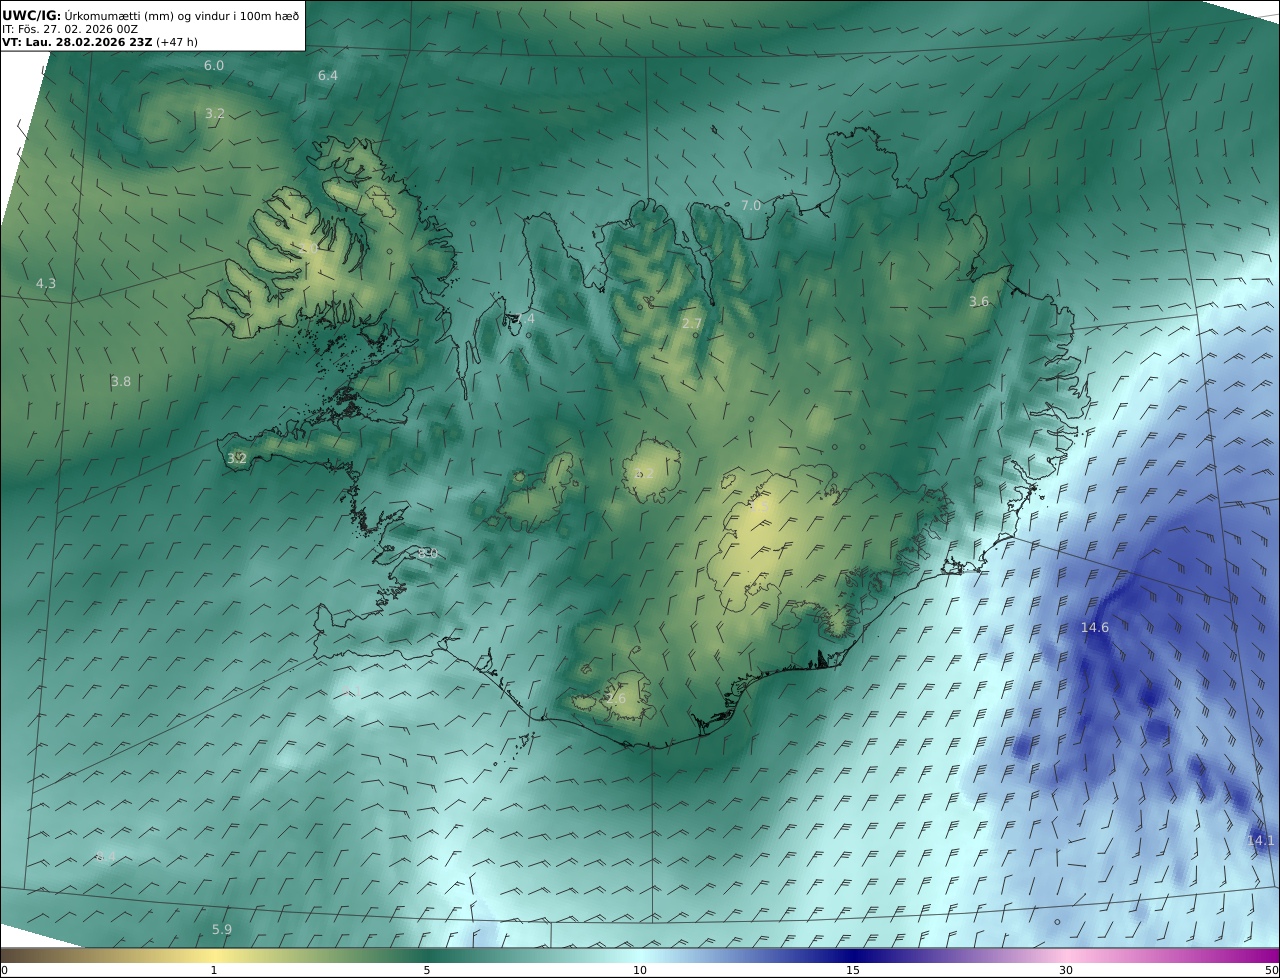Screen dimensions: 1280x978
Task: Click the color scale label 10
Action: (x=640, y=970)
